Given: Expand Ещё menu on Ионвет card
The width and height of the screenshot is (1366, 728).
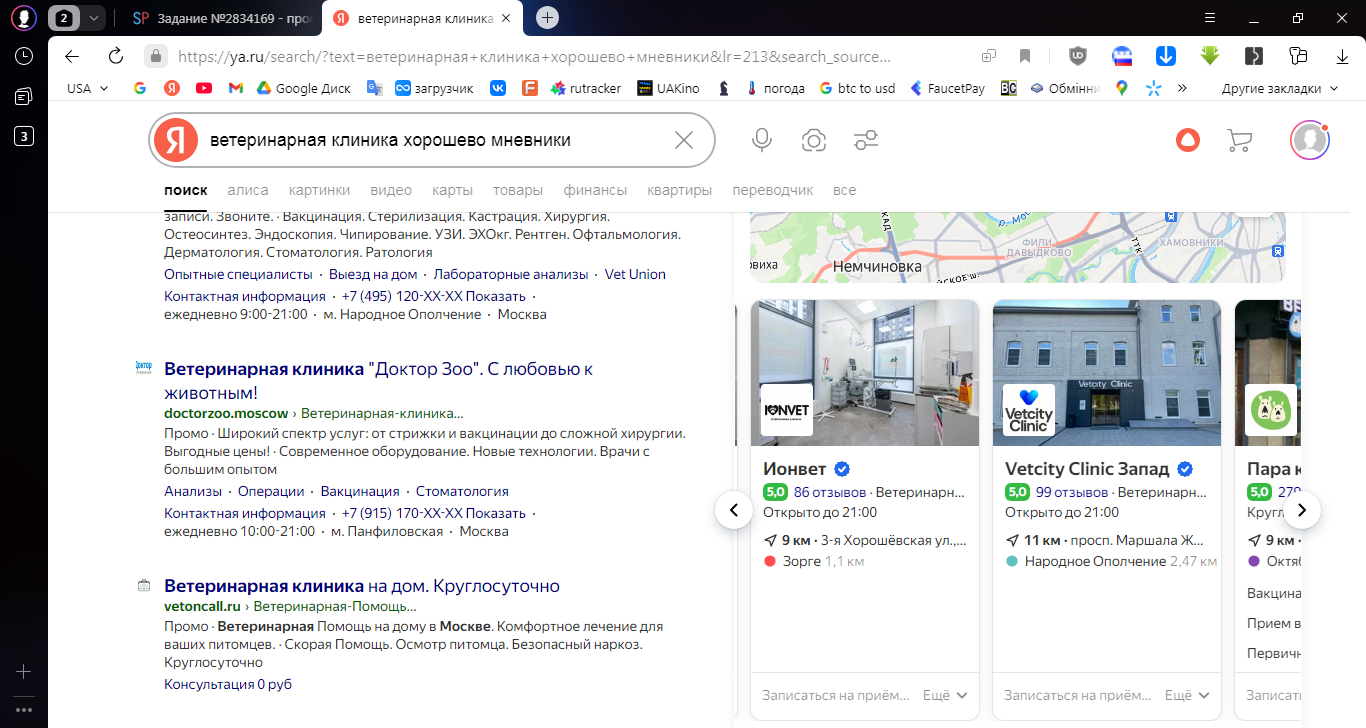Looking at the screenshot, I should (945, 695).
